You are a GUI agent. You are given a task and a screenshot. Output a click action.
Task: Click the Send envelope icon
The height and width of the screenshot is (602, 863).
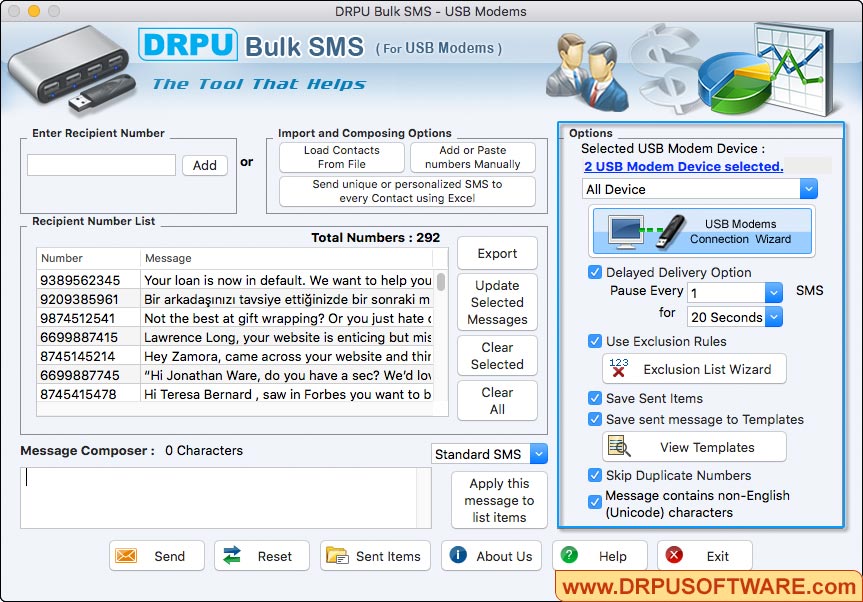click(129, 556)
